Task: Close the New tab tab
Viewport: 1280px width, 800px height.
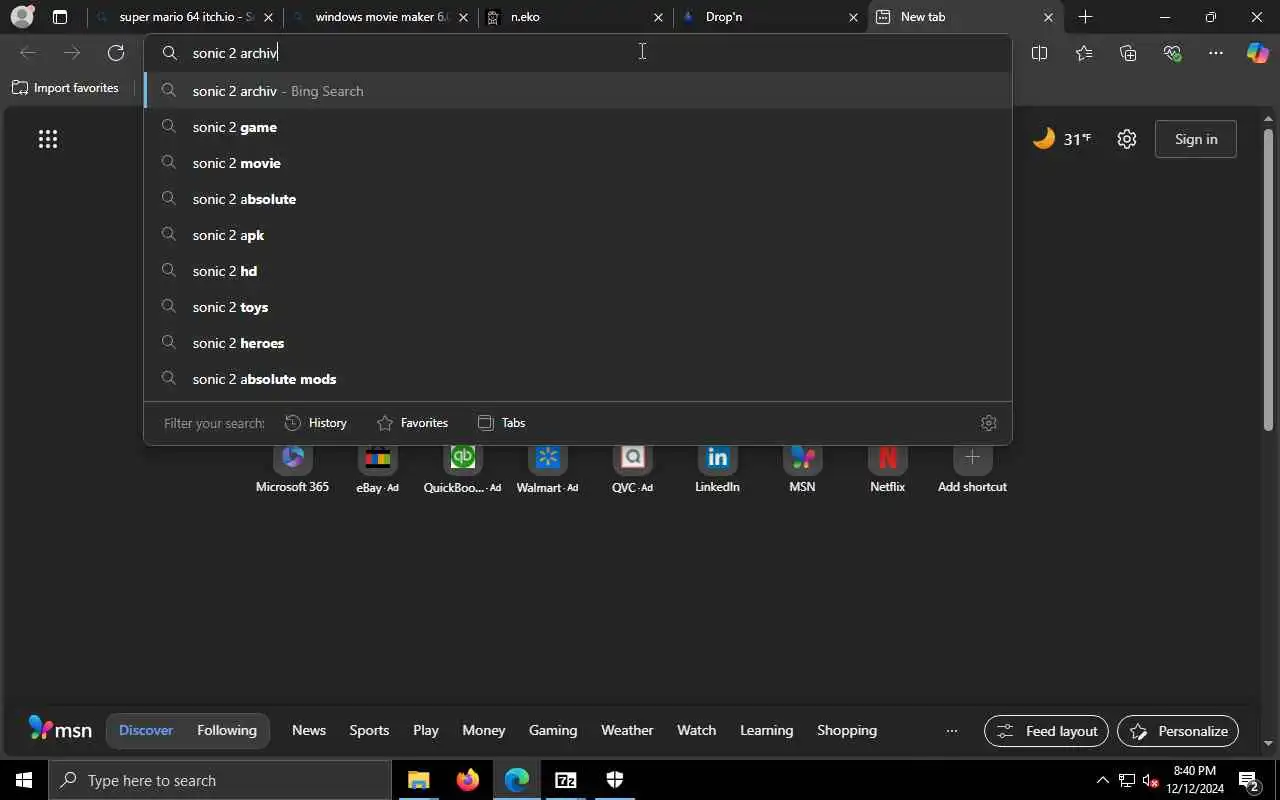Action: 1048,17
